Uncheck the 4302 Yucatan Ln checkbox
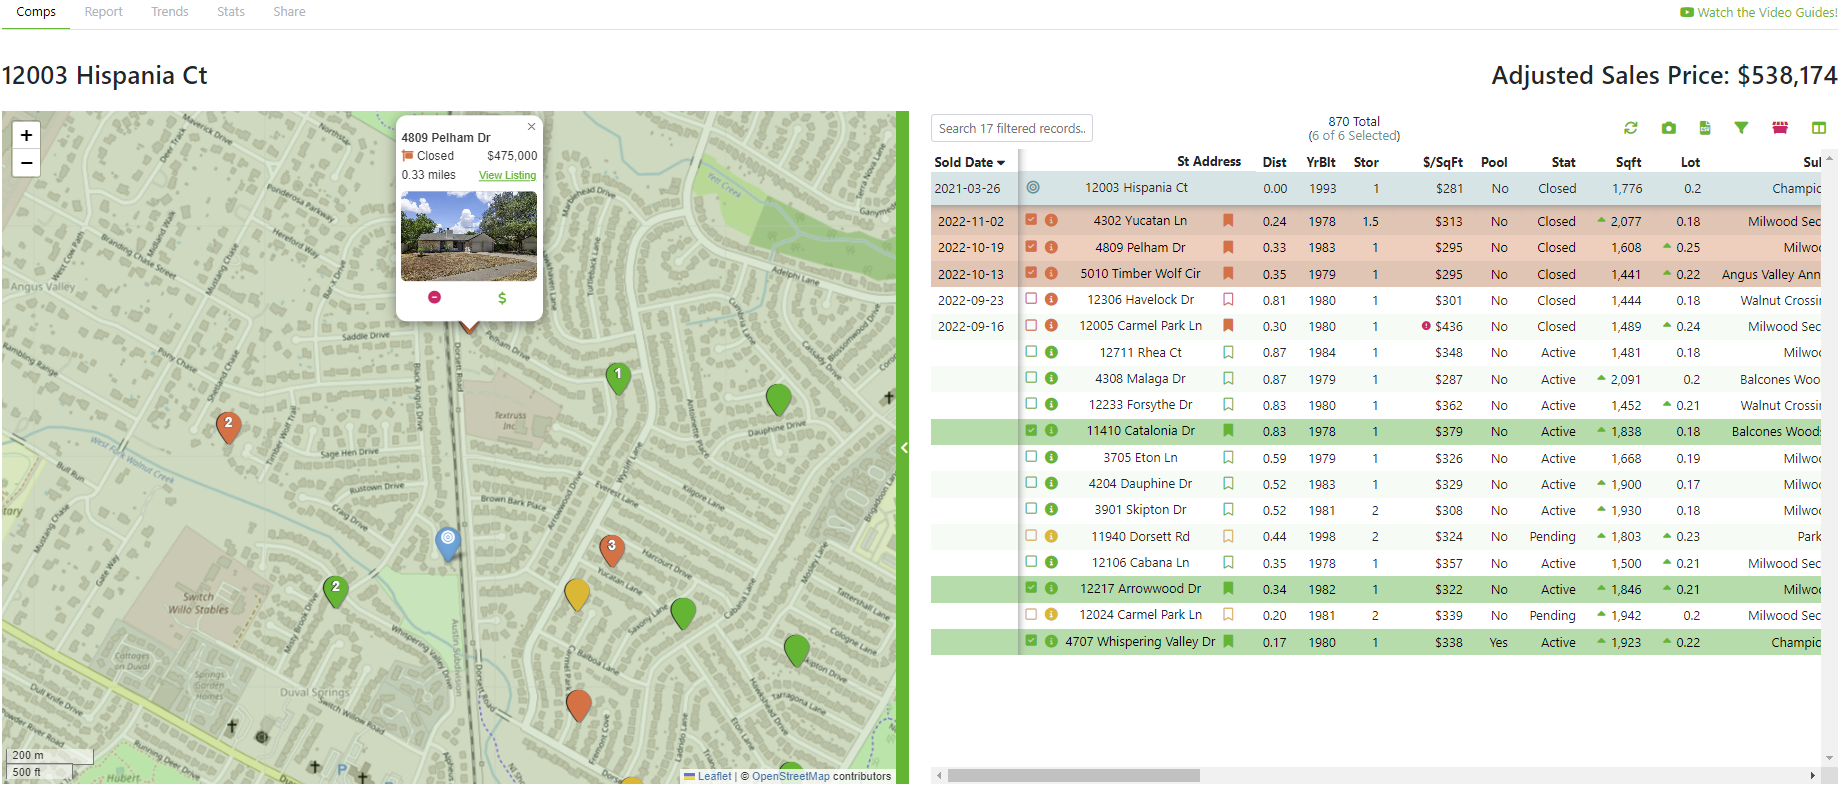 pyautogui.click(x=1031, y=220)
